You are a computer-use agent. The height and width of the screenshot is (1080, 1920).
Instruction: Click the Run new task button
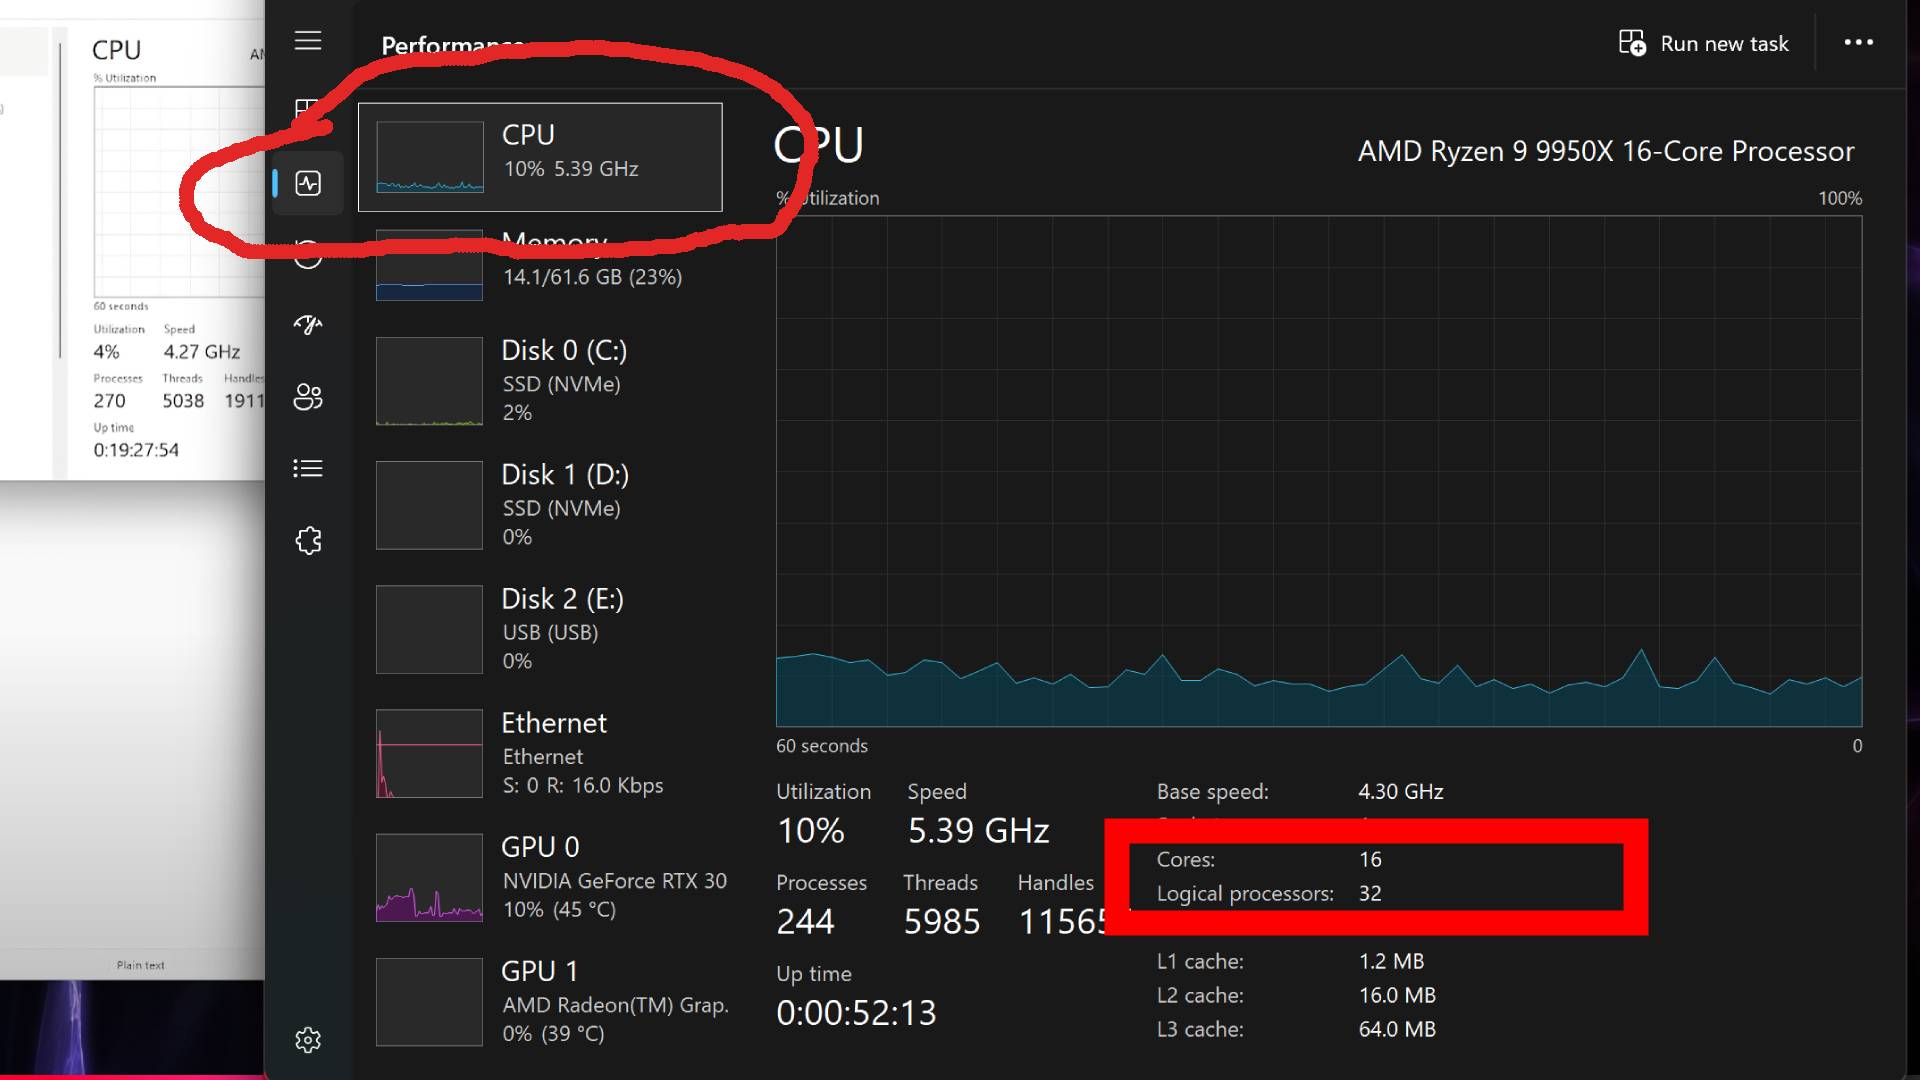[x=1704, y=44]
